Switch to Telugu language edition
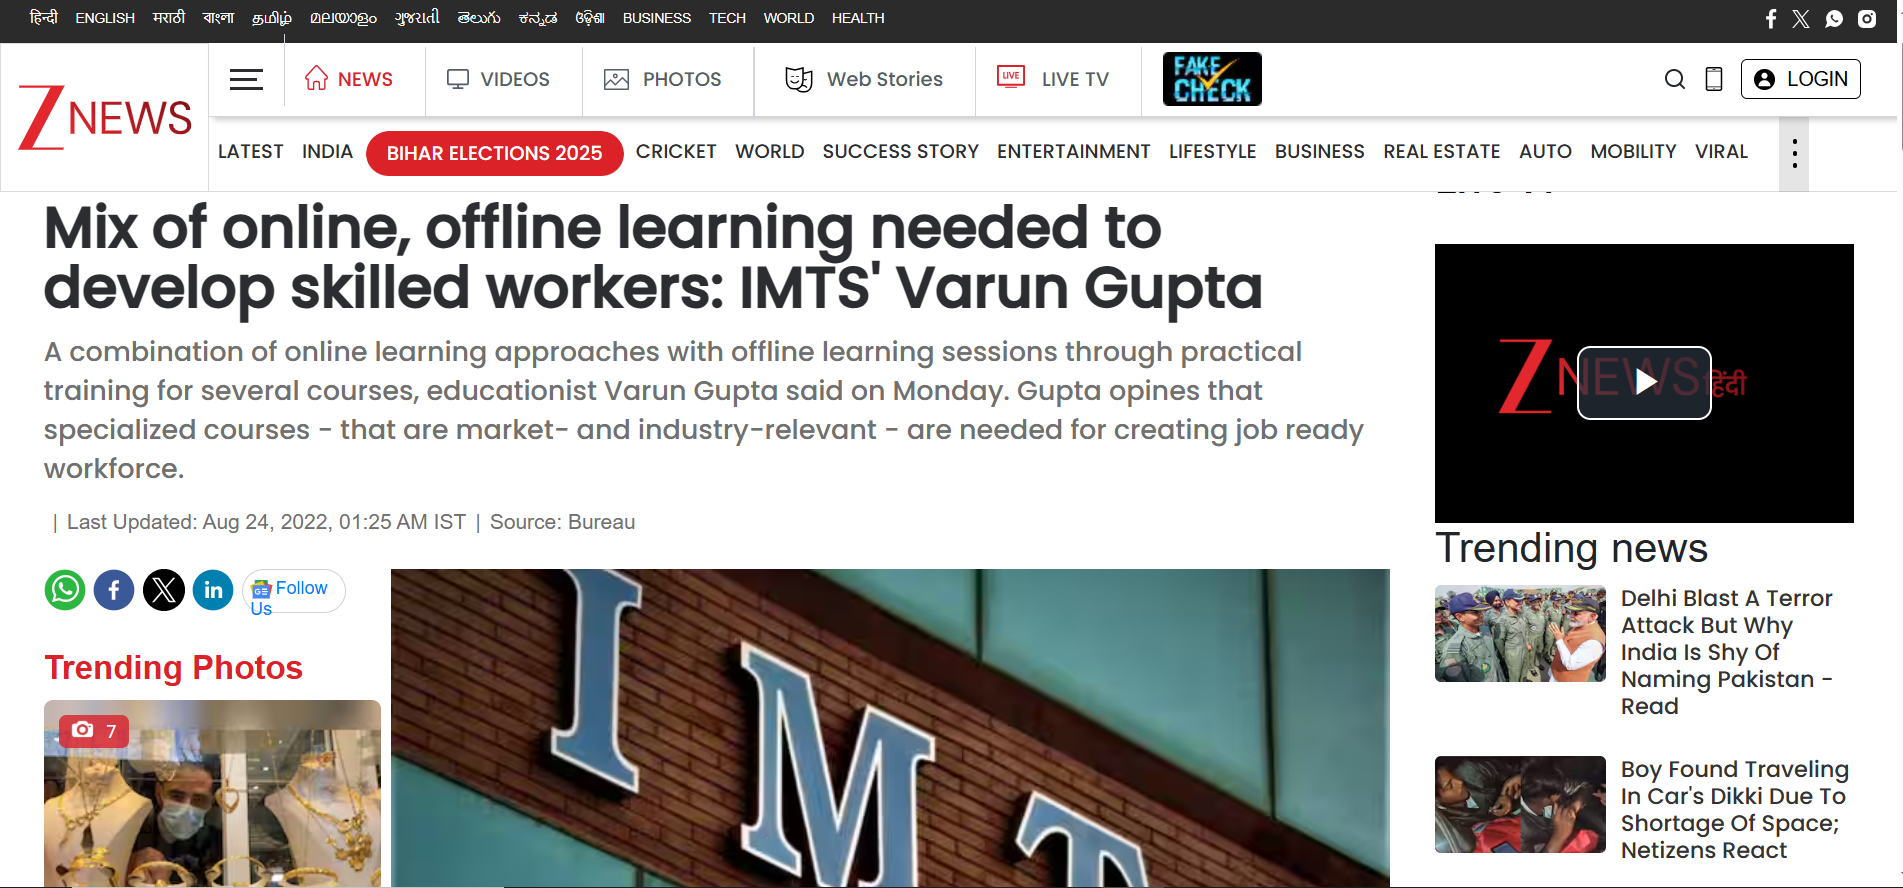 [479, 18]
